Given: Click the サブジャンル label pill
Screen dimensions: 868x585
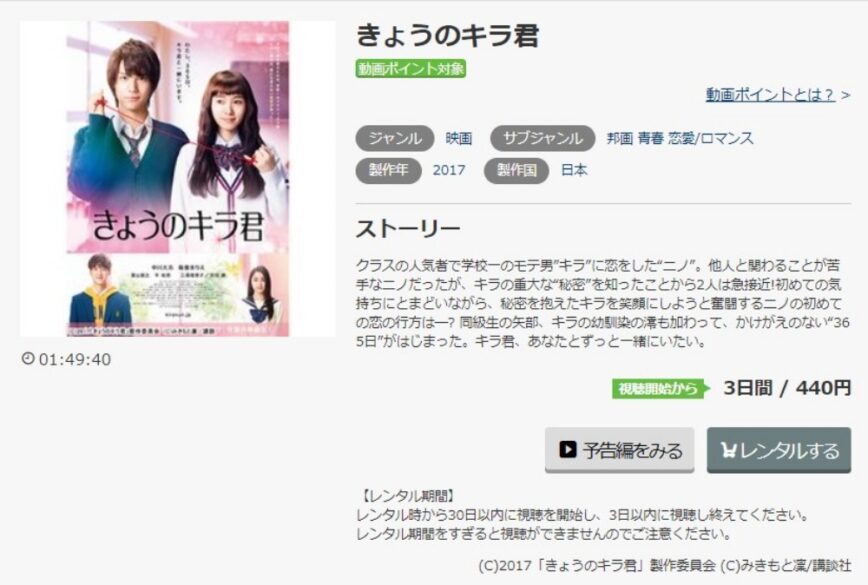Looking at the screenshot, I should coord(542,138).
